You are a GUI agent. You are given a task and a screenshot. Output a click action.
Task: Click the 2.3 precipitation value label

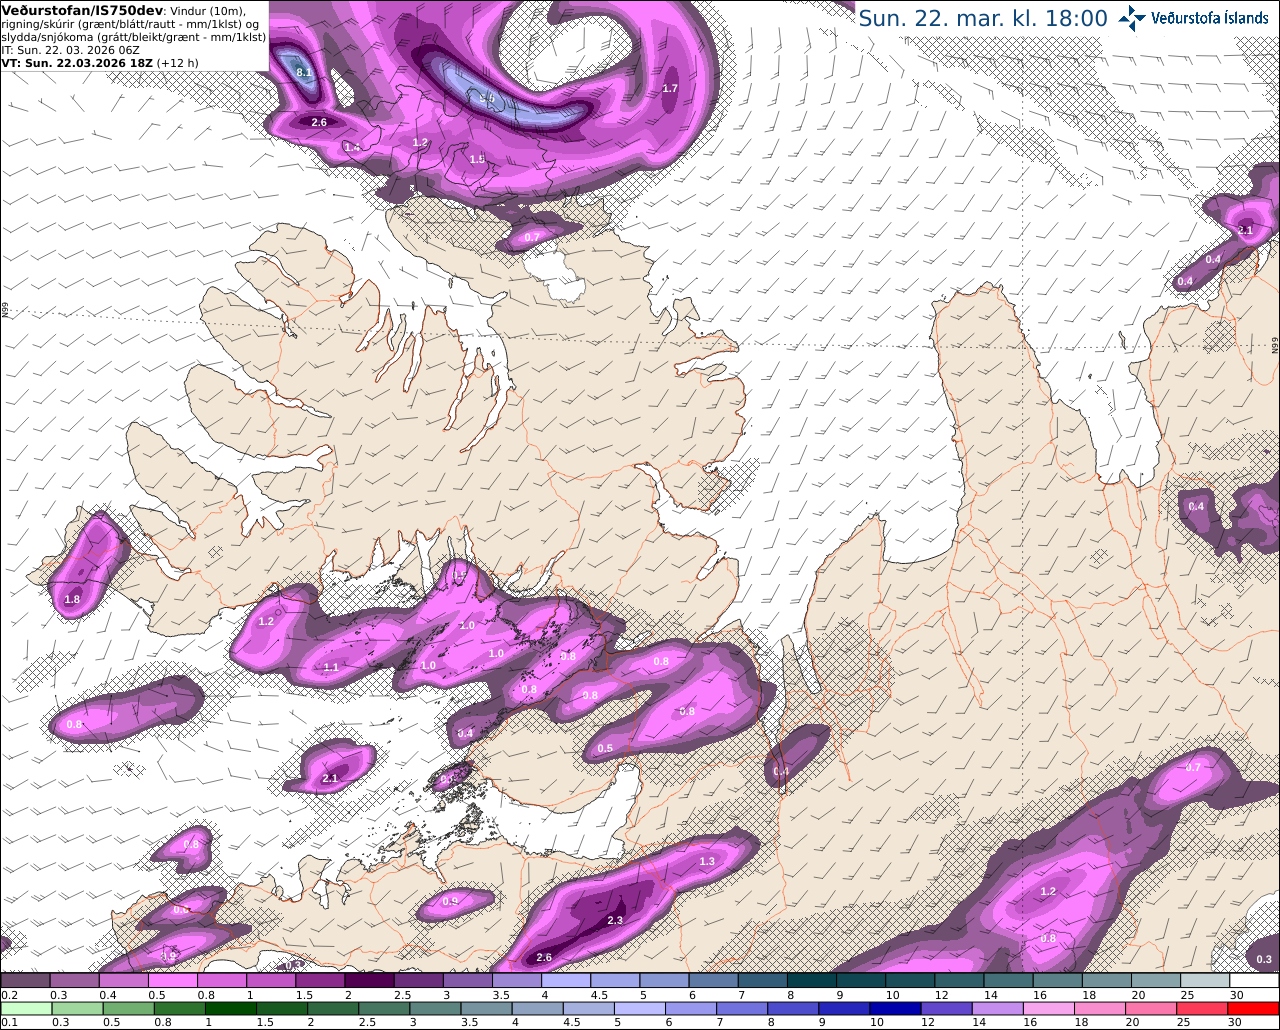(615, 921)
